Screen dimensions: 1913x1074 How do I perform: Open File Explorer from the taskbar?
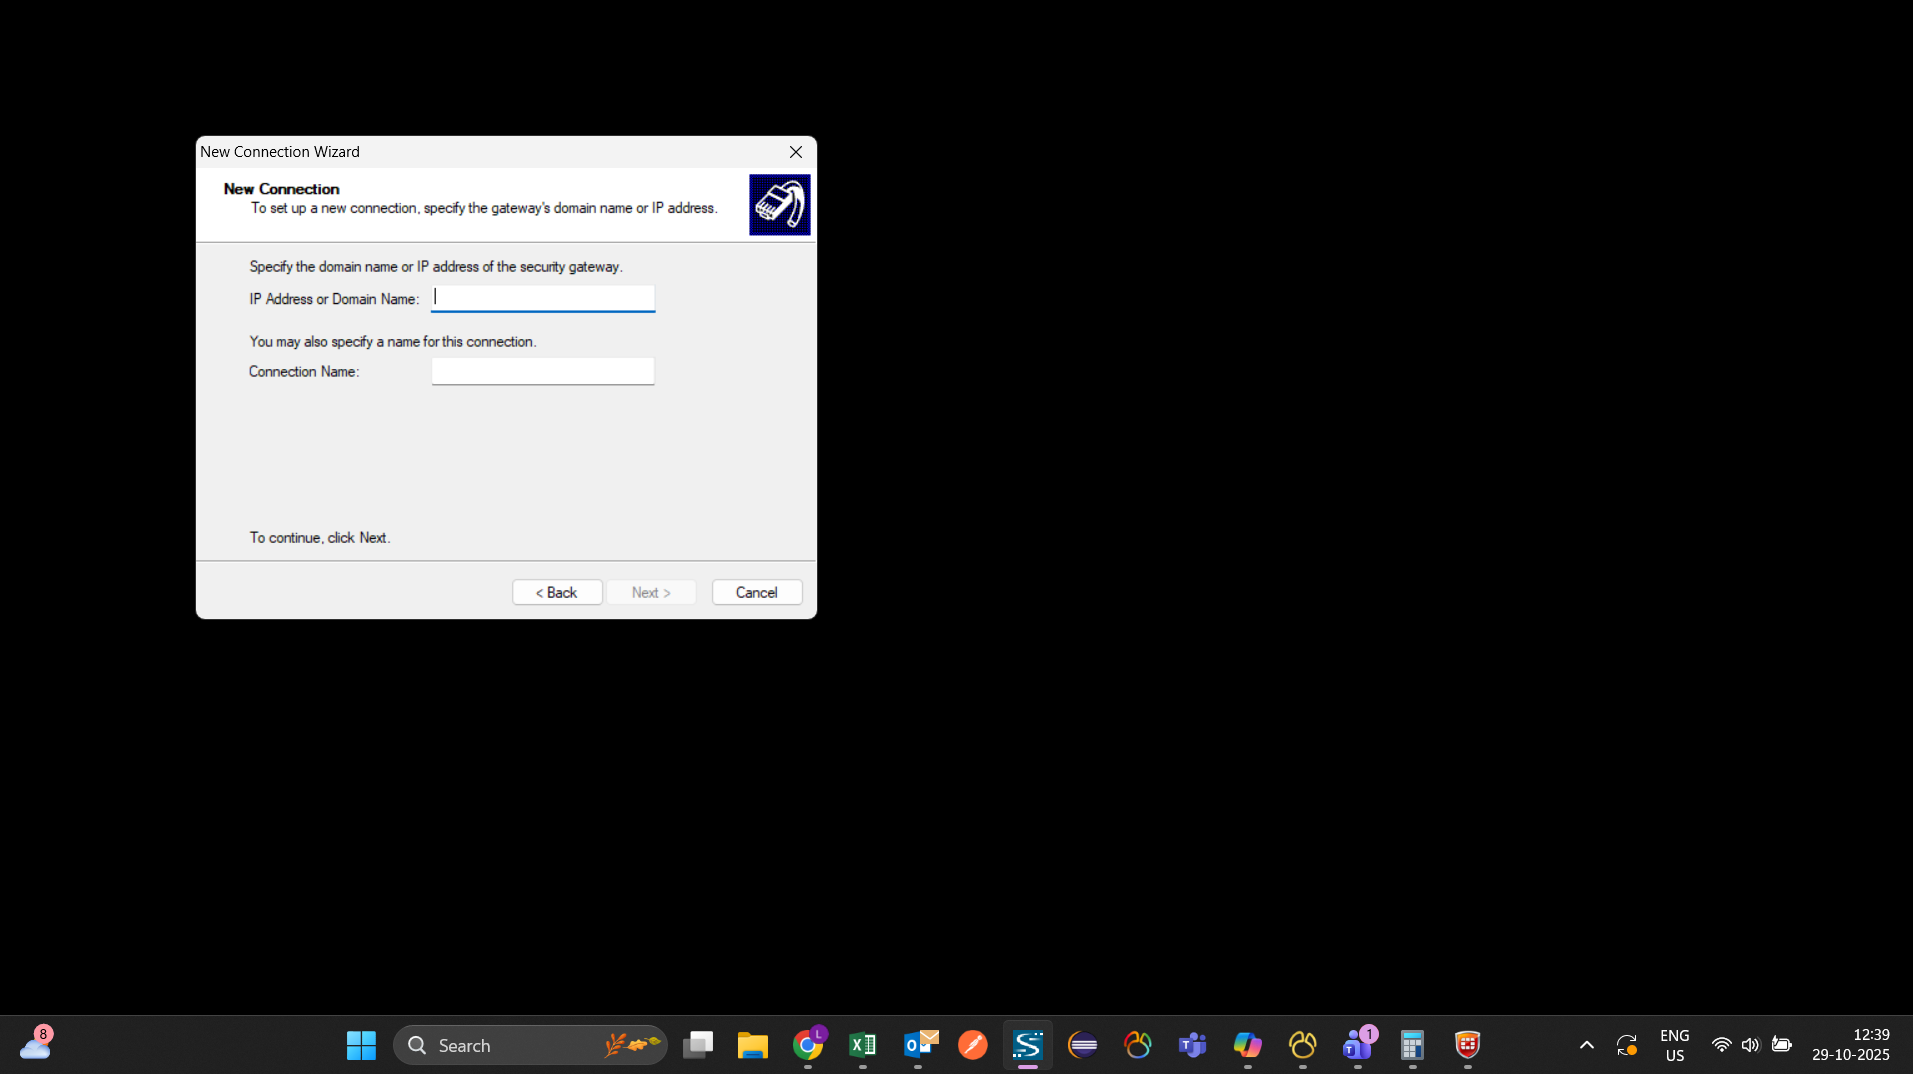753,1045
